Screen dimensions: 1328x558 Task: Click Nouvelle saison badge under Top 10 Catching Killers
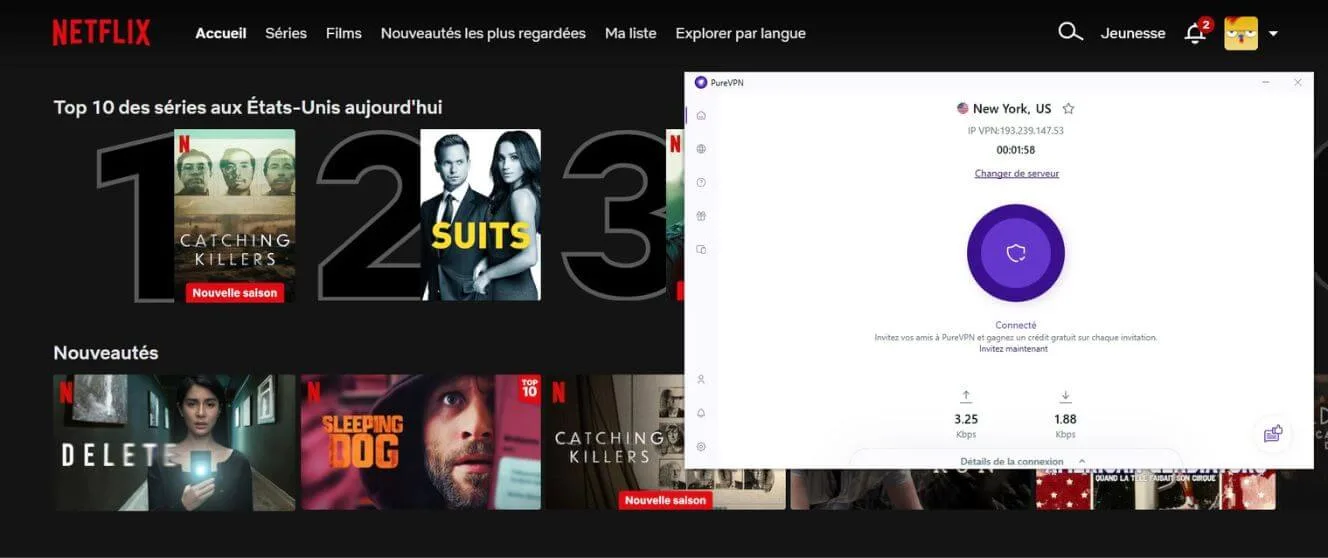point(235,293)
